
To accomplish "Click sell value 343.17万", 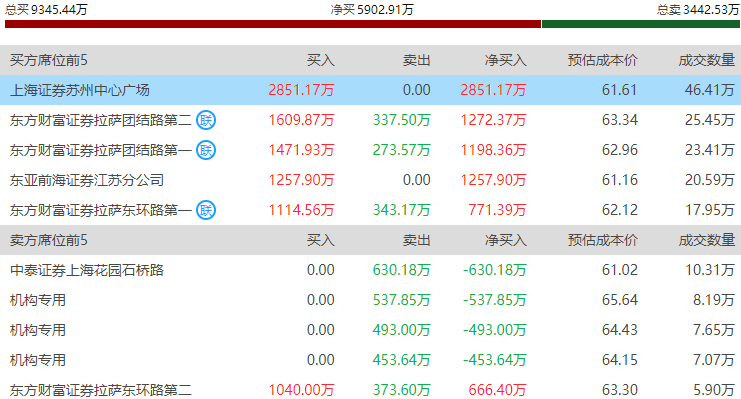I will click(x=402, y=210).
